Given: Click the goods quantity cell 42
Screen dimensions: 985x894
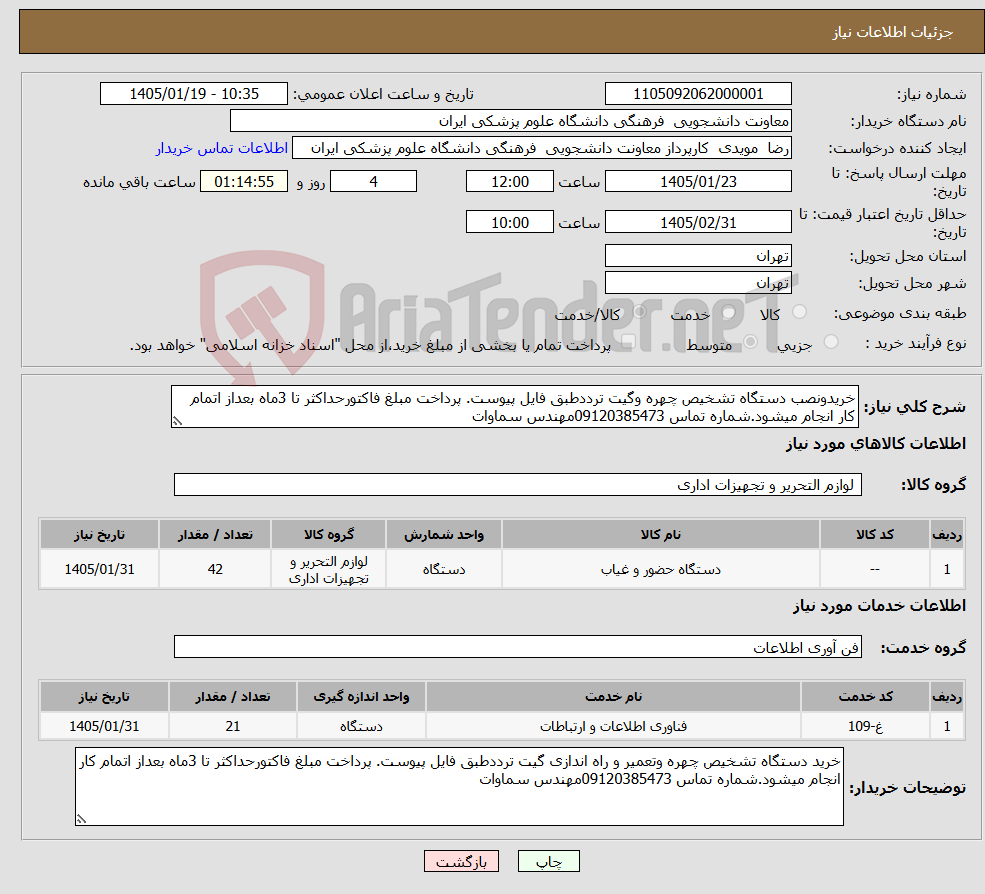Looking at the screenshot, I should click(215, 569).
